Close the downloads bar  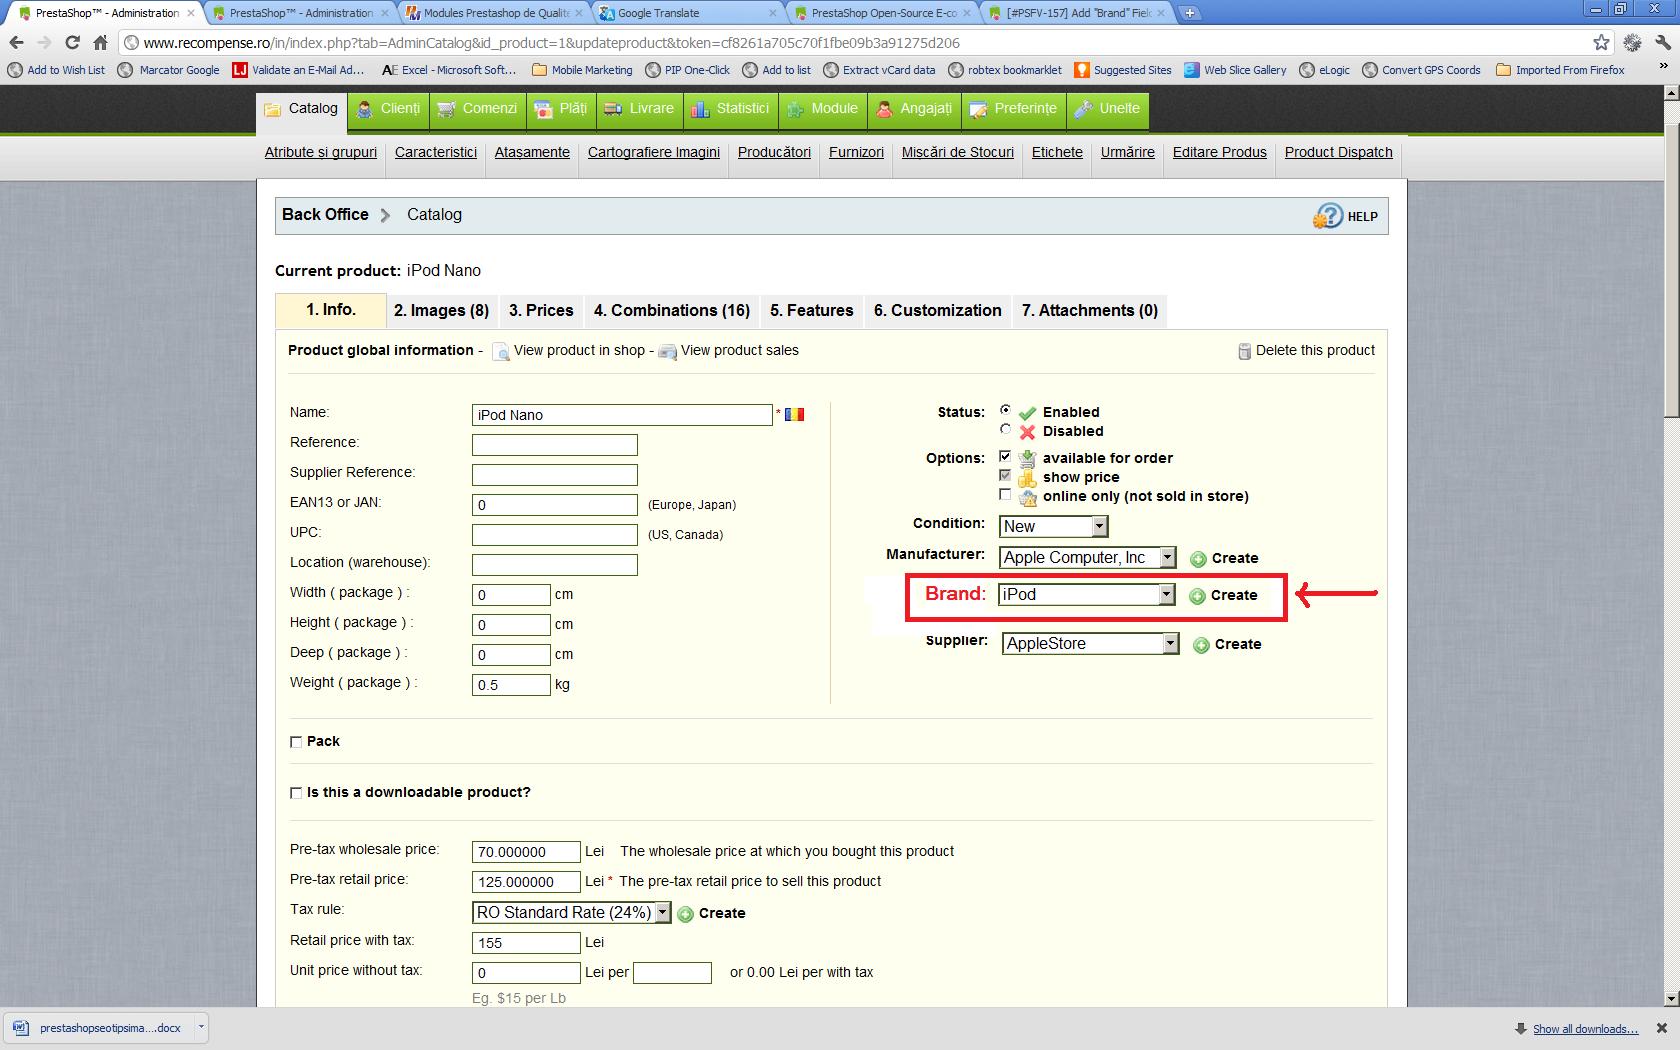(x=1662, y=1028)
